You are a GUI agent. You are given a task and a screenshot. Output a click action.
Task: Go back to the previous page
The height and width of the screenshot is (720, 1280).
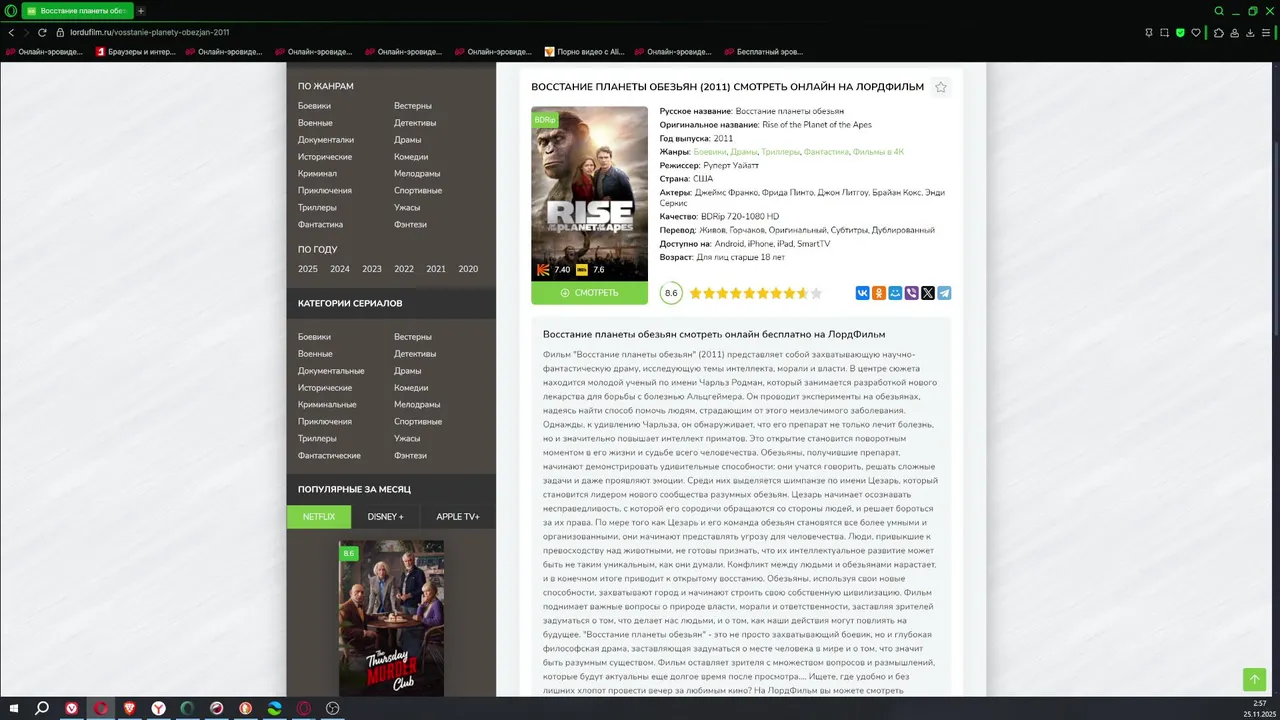12,32
